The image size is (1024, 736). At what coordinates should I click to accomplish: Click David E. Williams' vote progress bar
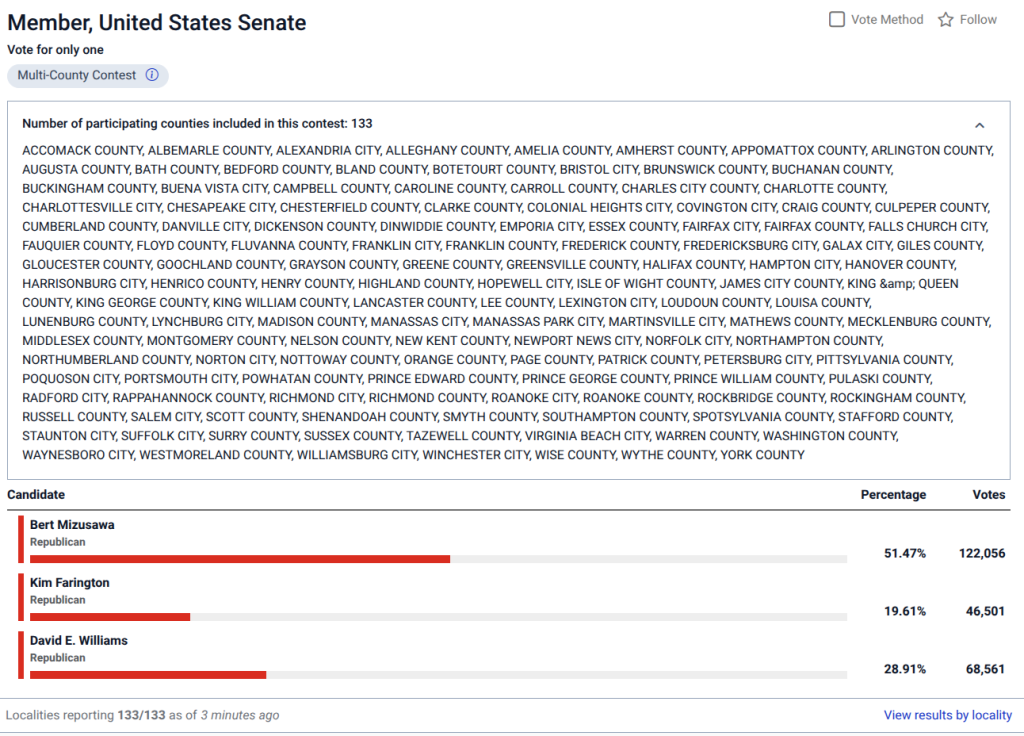click(x=438, y=675)
